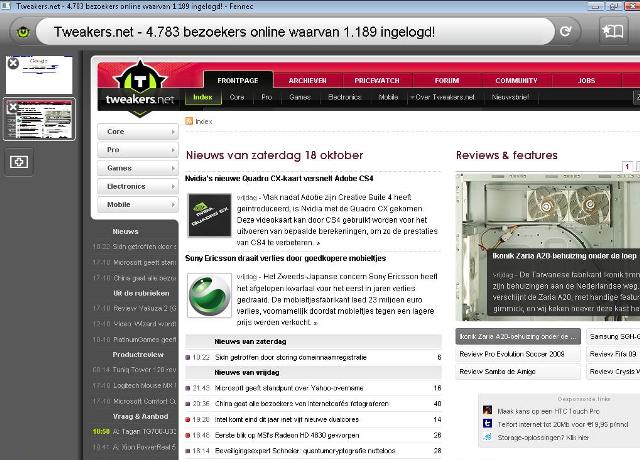This screenshot has width=640, height=460.
Task: Switch to the Pricewatch tab
Action: click(x=377, y=80)
